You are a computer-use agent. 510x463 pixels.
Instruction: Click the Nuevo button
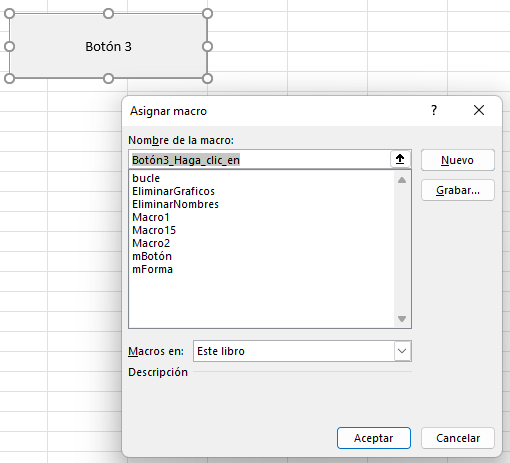(x=458, y=160)
